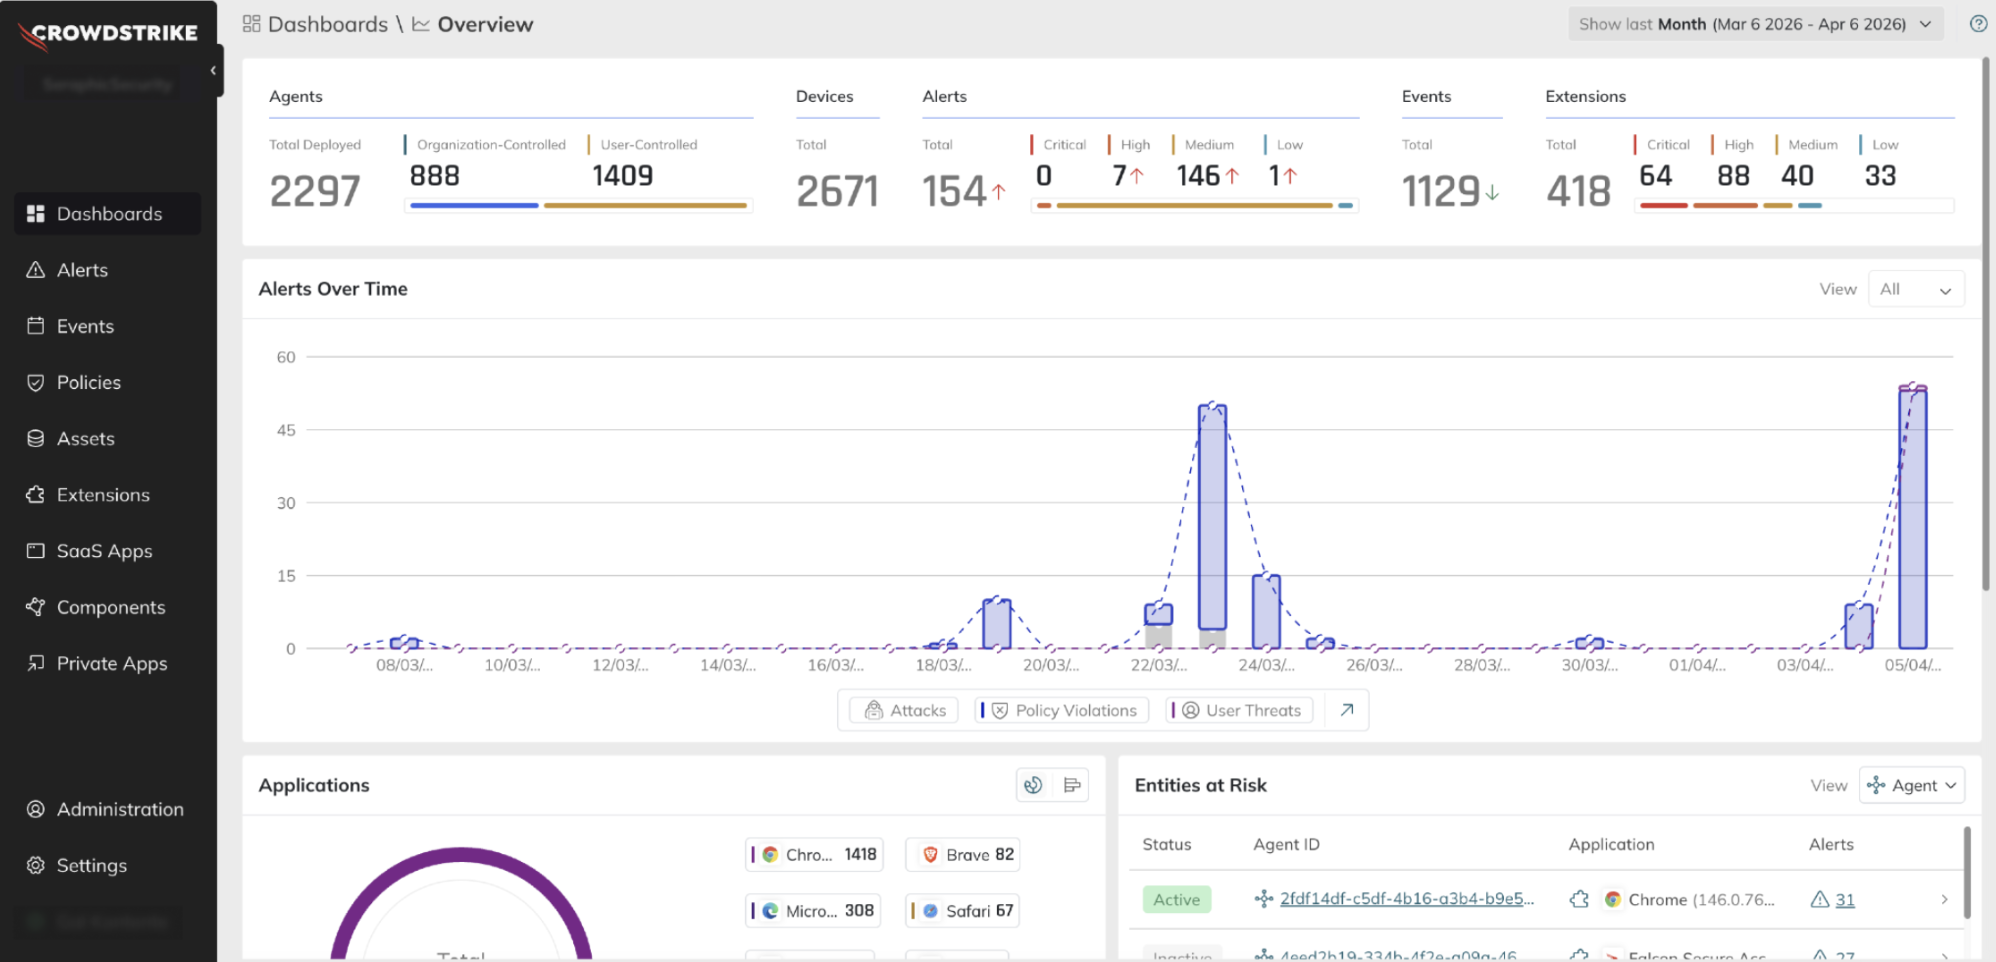The width and height of the screenshot is (1996, 962).
Task: Toggle the Chrome 1418 application legend
Action: click(x=814, y=854)
